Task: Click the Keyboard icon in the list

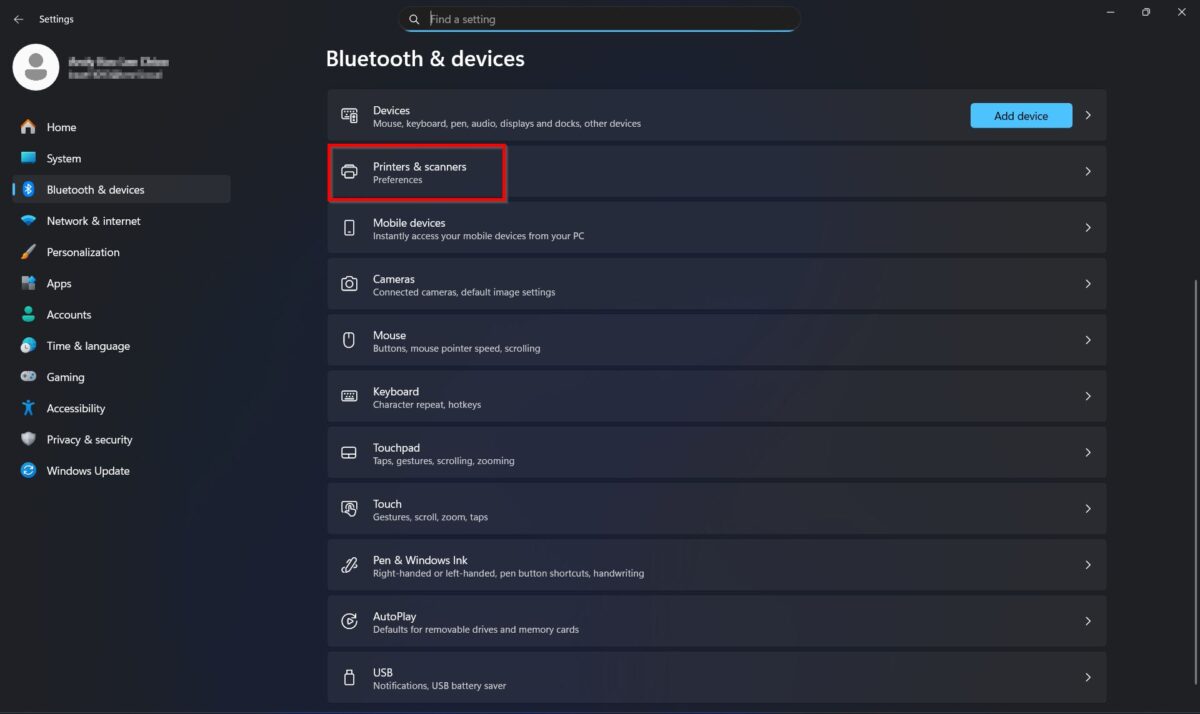Action: click(349, 396)
